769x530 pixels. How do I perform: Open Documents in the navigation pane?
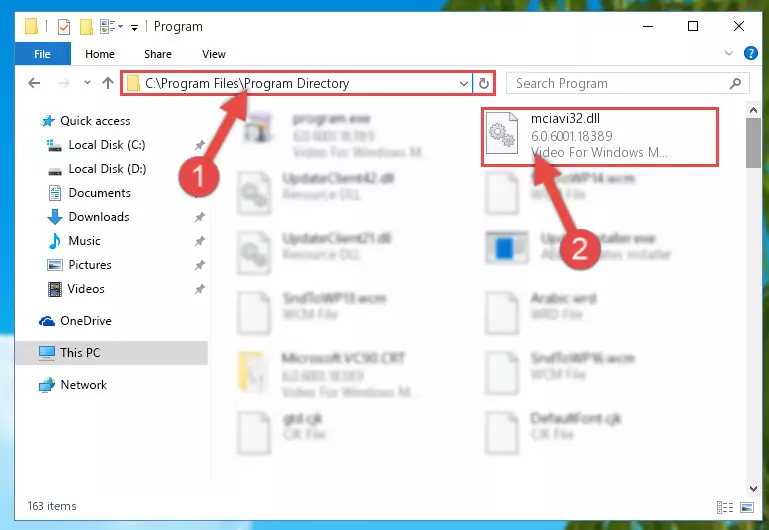(x=99, y=193)
